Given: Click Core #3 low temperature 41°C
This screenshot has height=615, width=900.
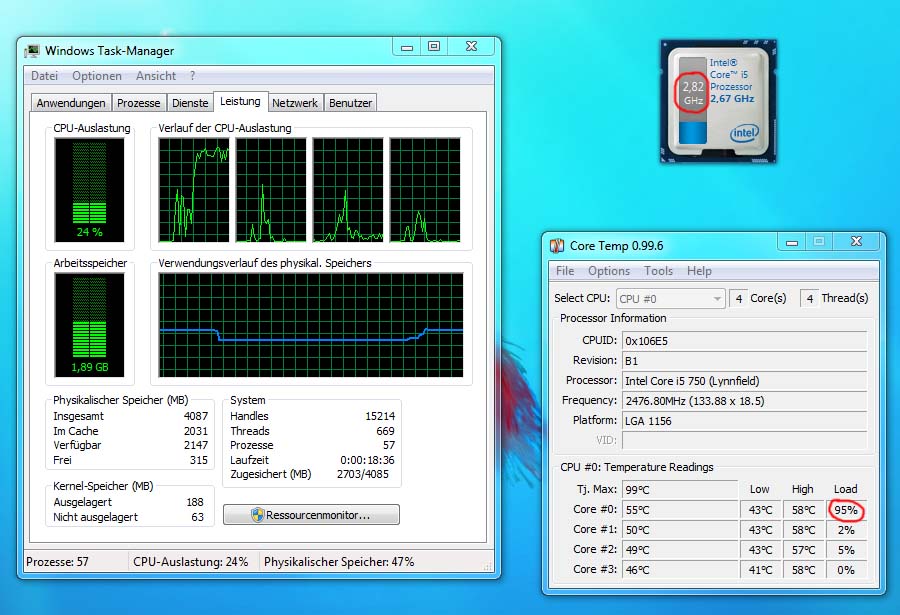Looking at the screenshot, I should click(760, 570).
